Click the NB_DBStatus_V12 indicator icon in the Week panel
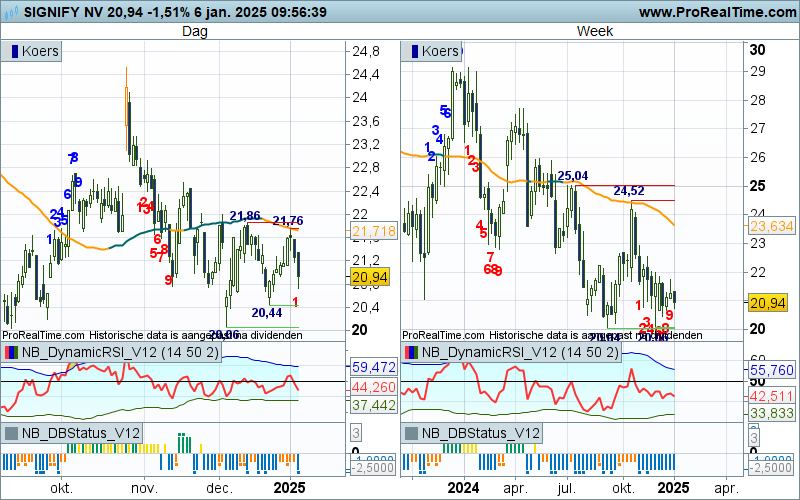Viewport: 800px width, 500px height. [x=411, y=433]
